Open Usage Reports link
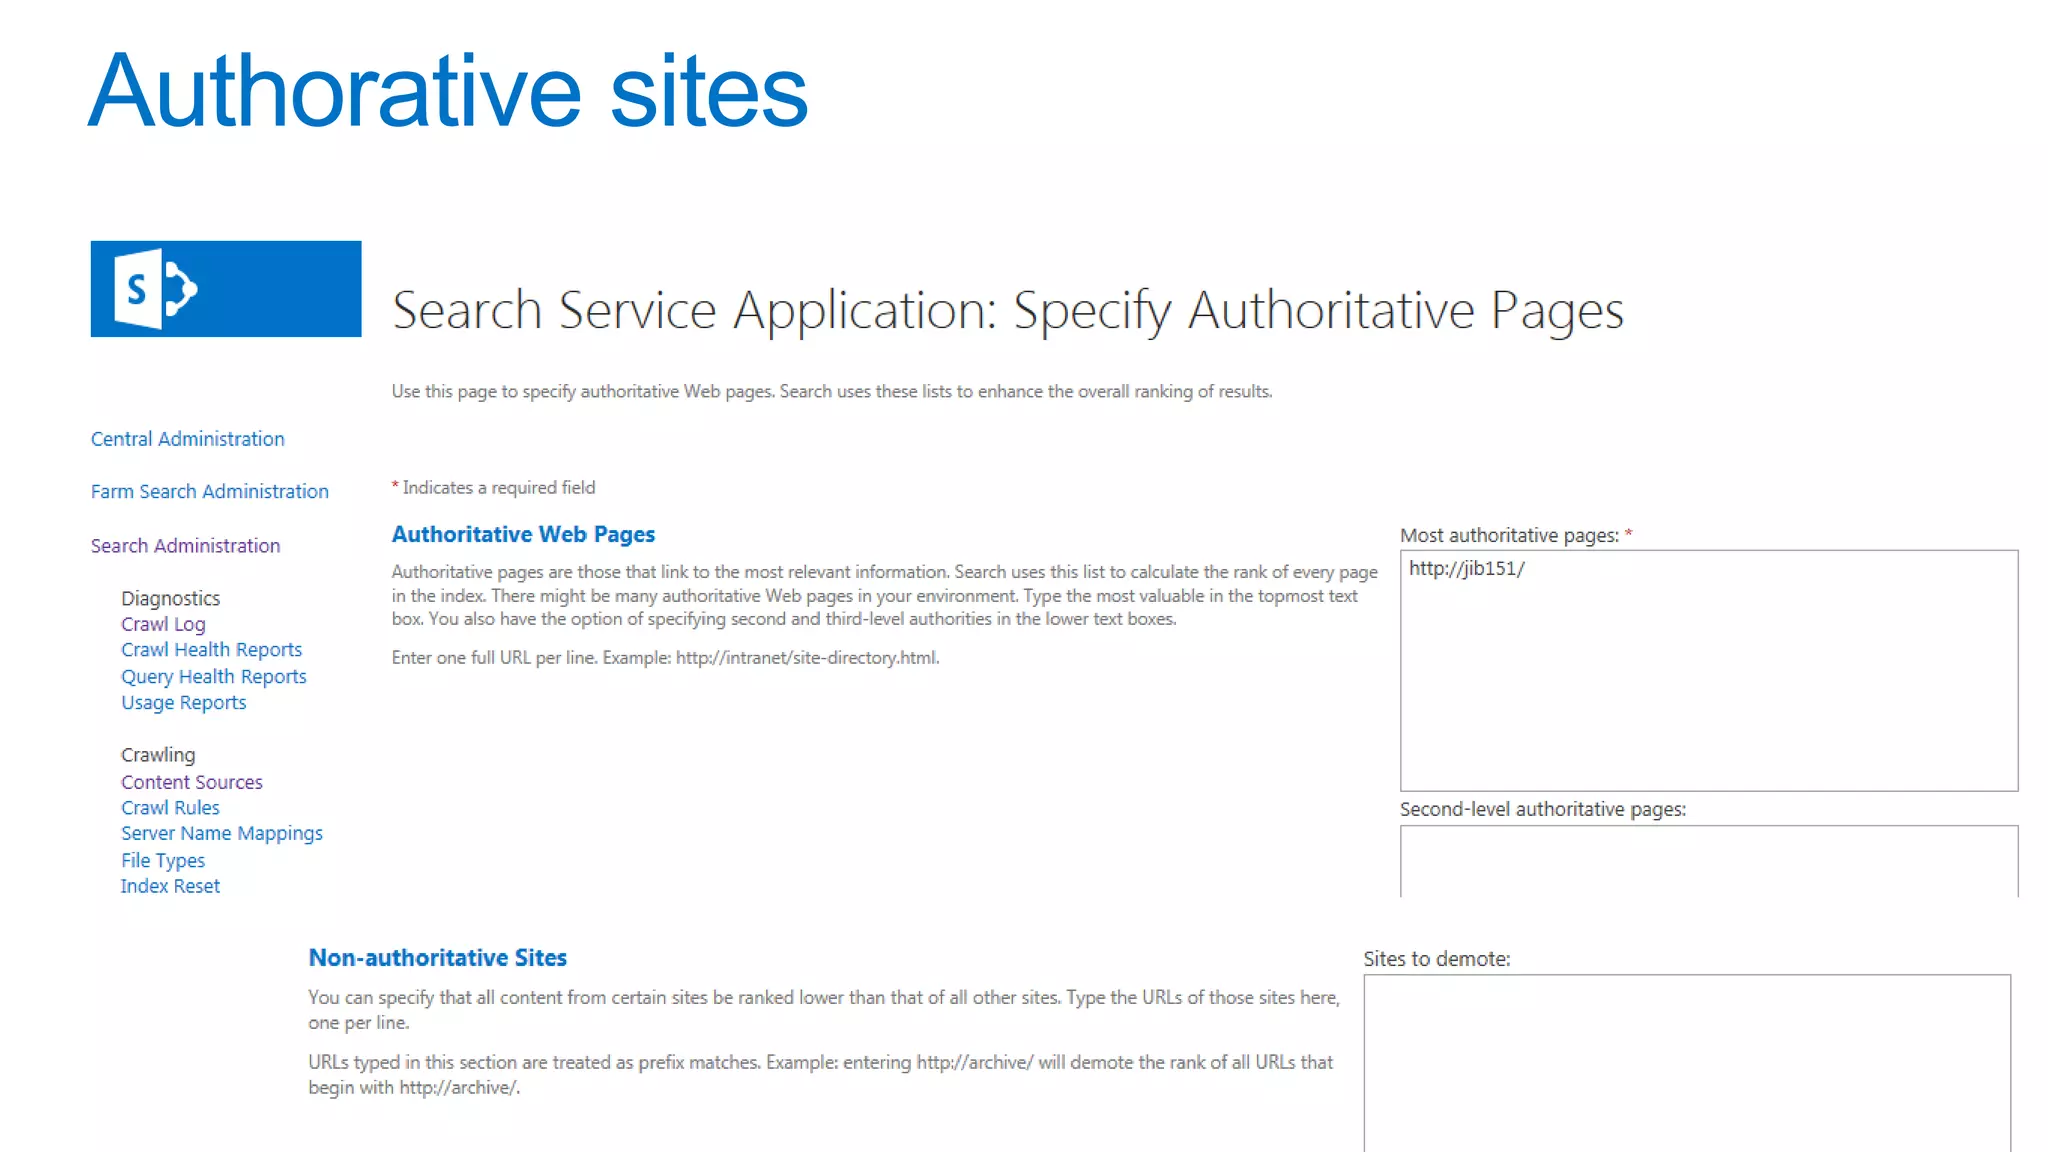 [x=183, y=703]
